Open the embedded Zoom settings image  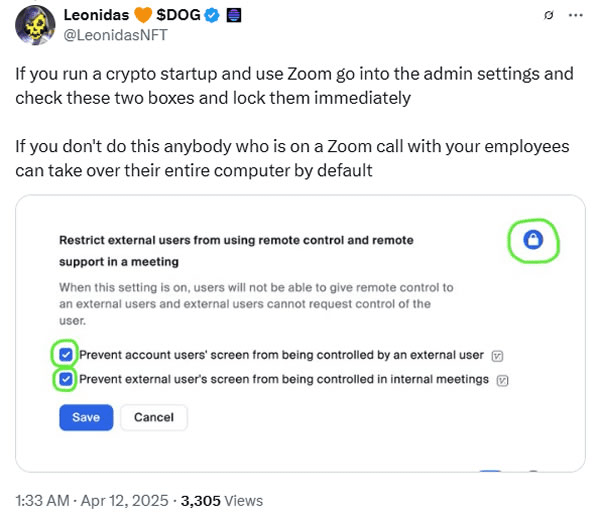click(x=300, y=440)
